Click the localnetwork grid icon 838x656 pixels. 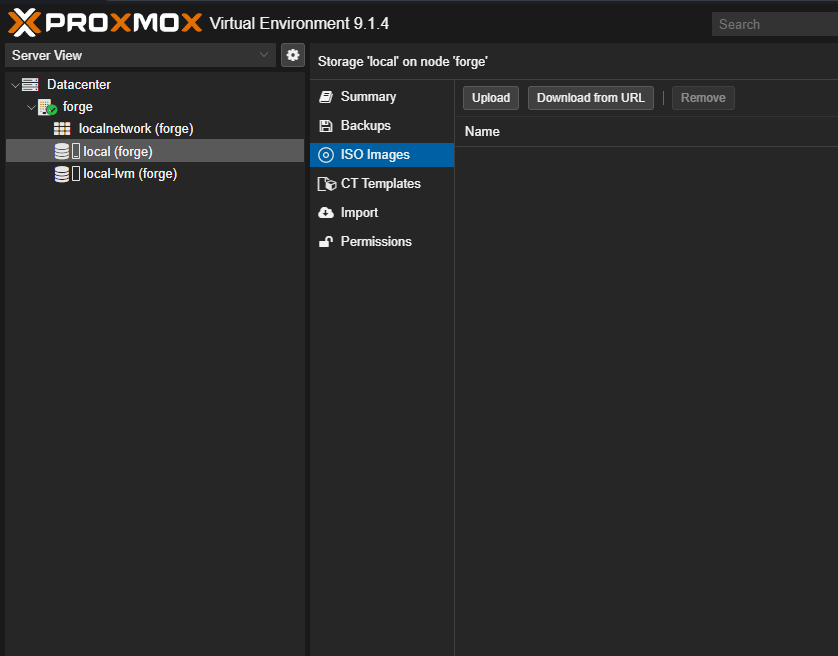[62, 129]
